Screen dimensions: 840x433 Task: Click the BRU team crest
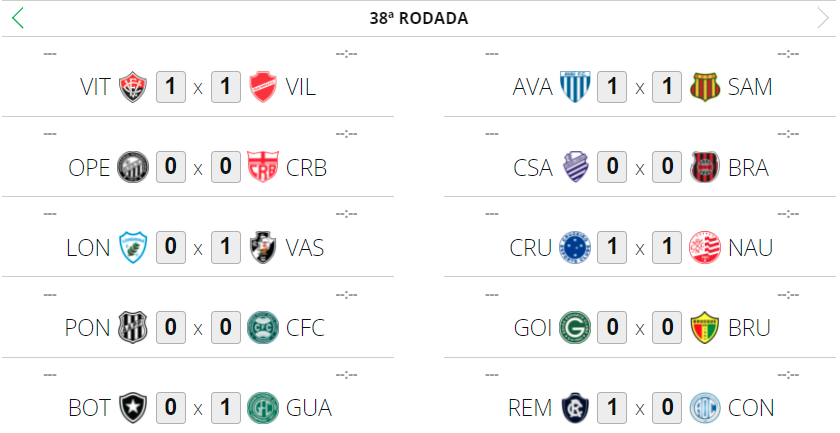click(705, 327)
